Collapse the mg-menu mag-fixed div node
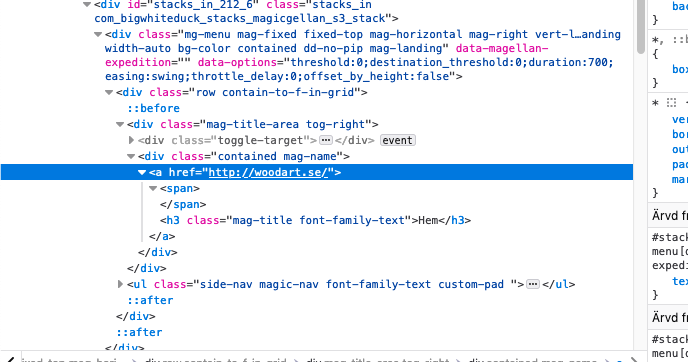The width and height of the screenshot is (688, 362). 98,34
